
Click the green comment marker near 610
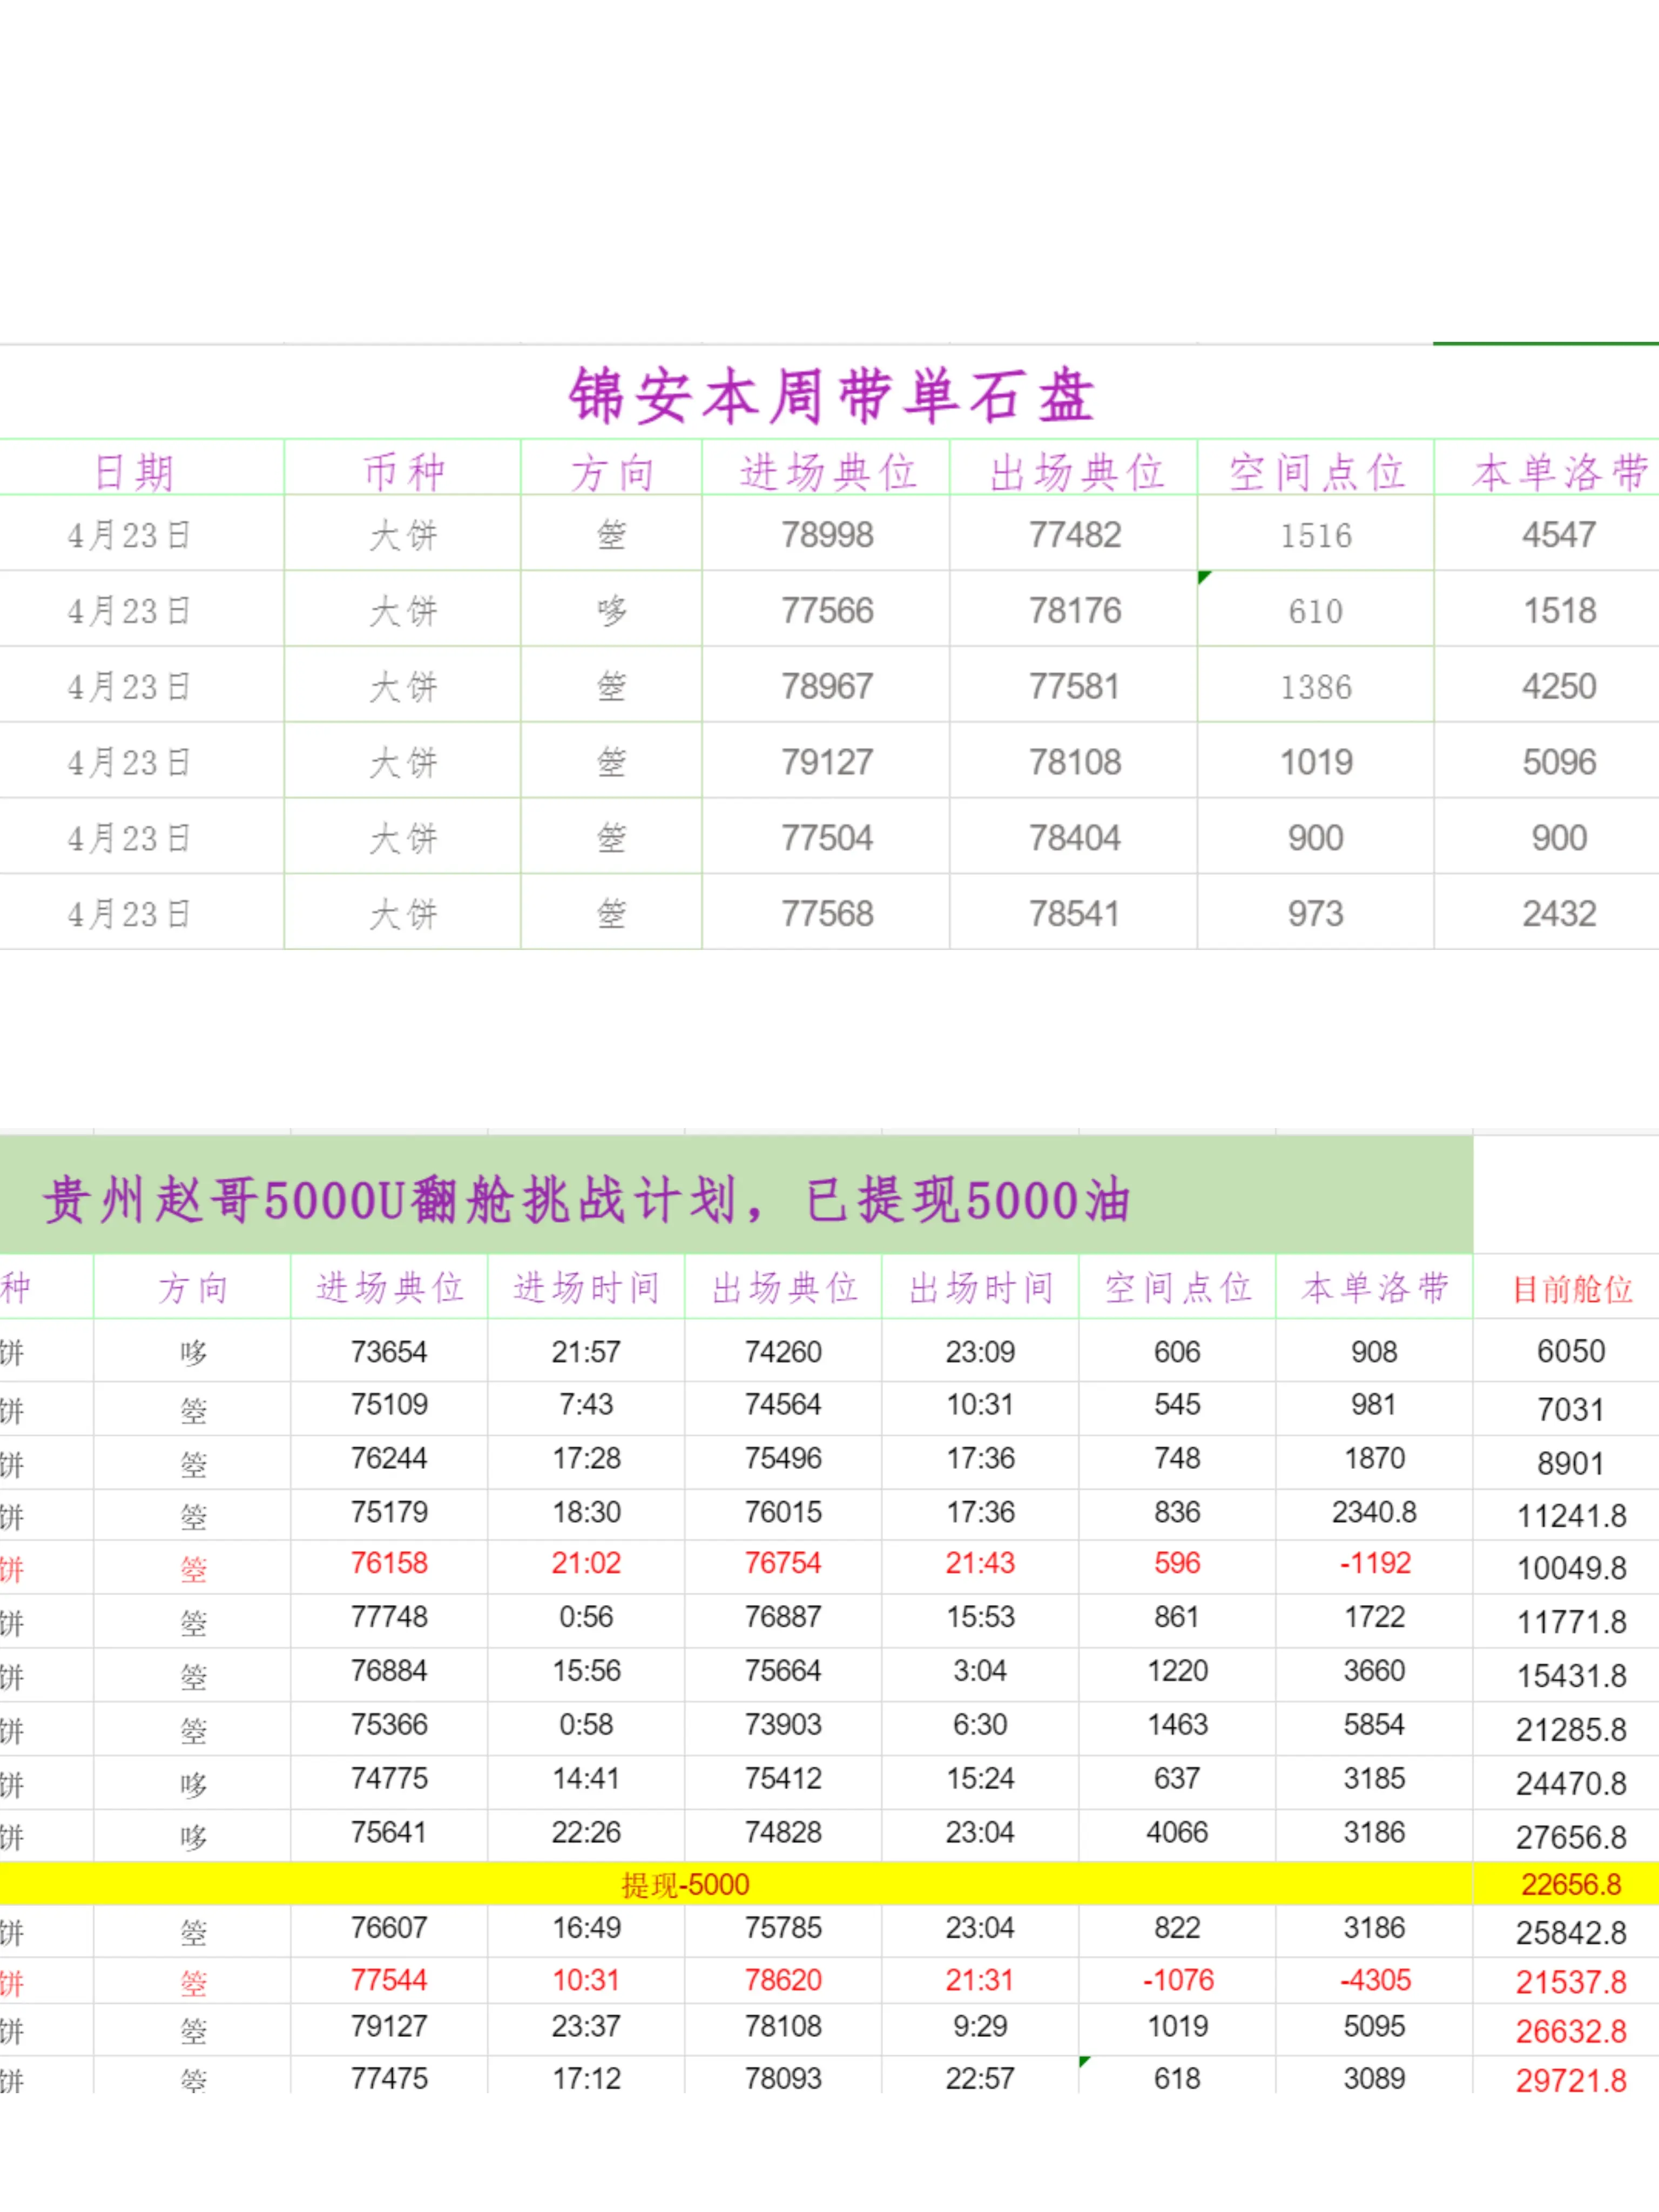pos(1204,577)
